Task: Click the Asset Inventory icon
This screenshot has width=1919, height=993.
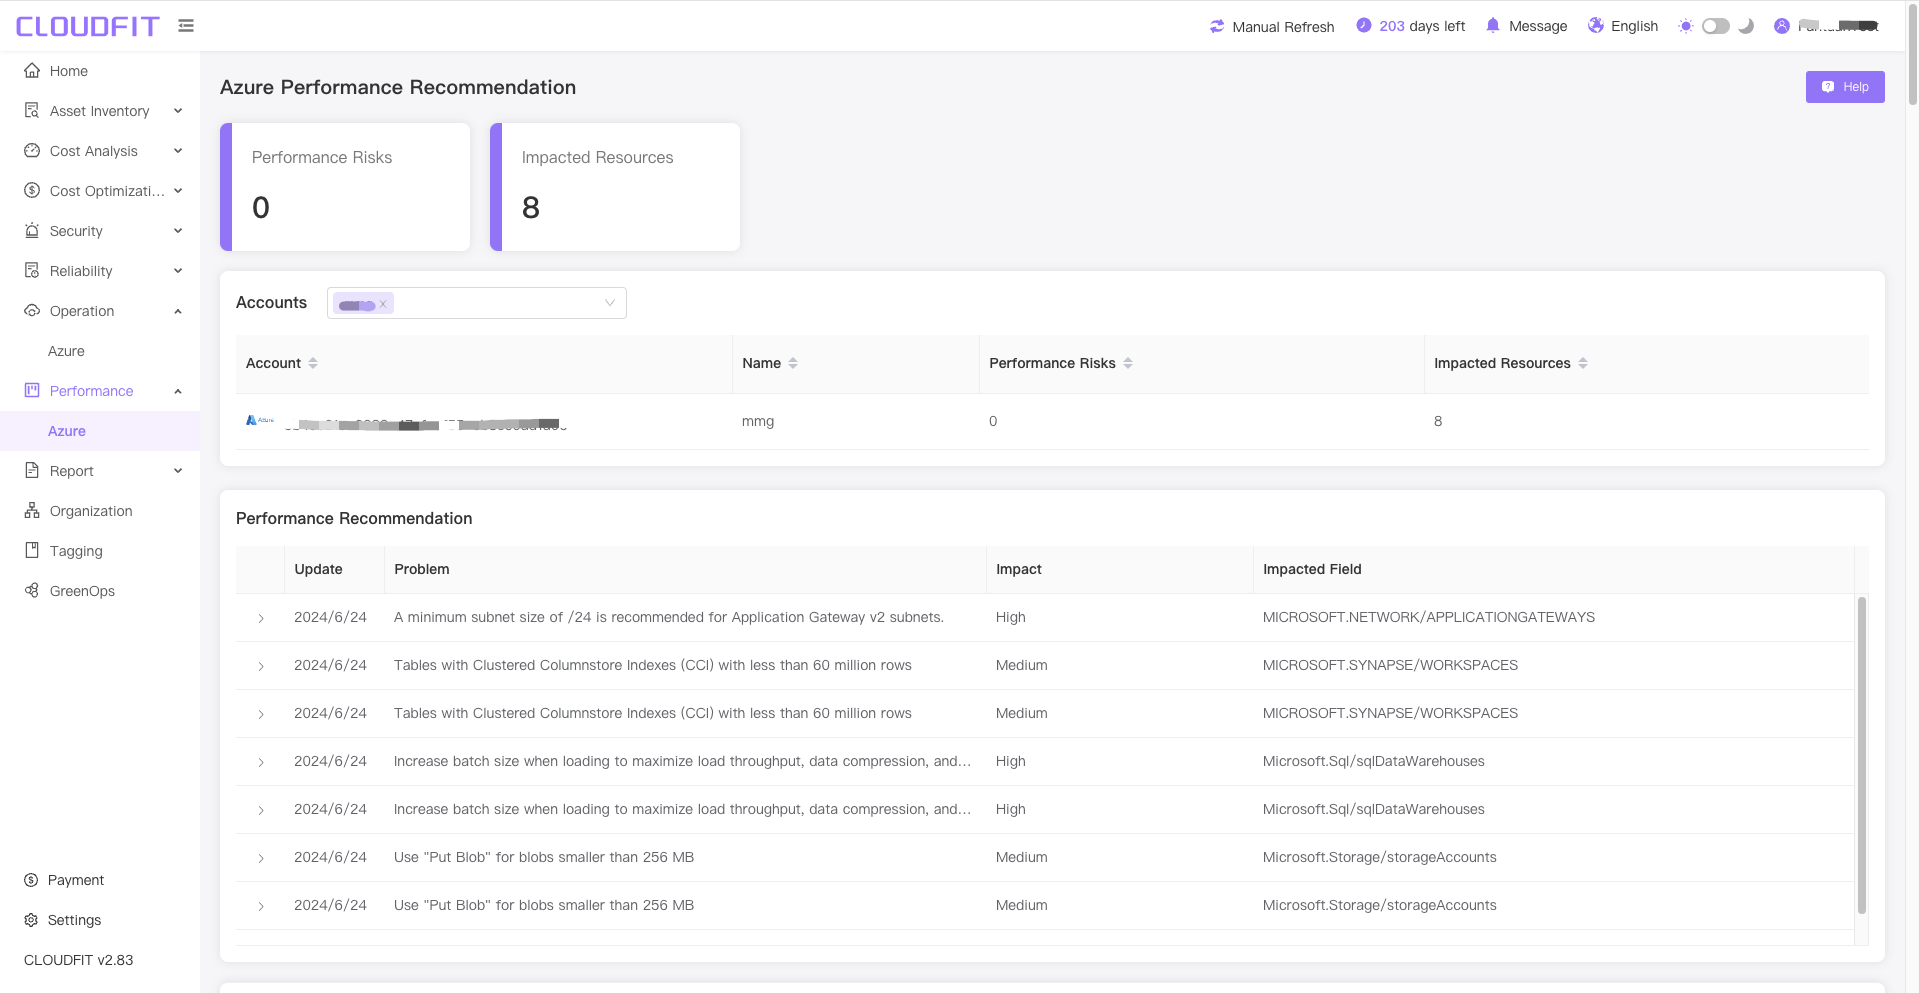Action: click(32, 111)
